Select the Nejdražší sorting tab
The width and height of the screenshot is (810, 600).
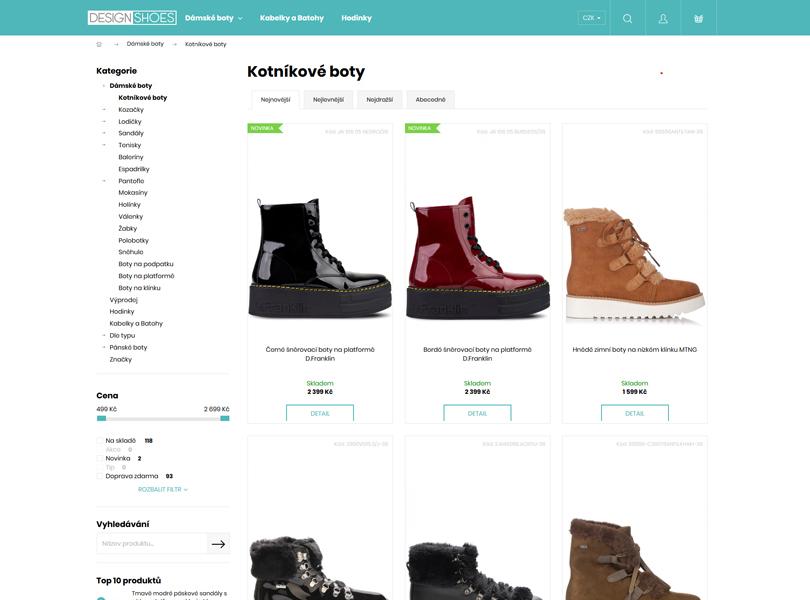point(380,100)
